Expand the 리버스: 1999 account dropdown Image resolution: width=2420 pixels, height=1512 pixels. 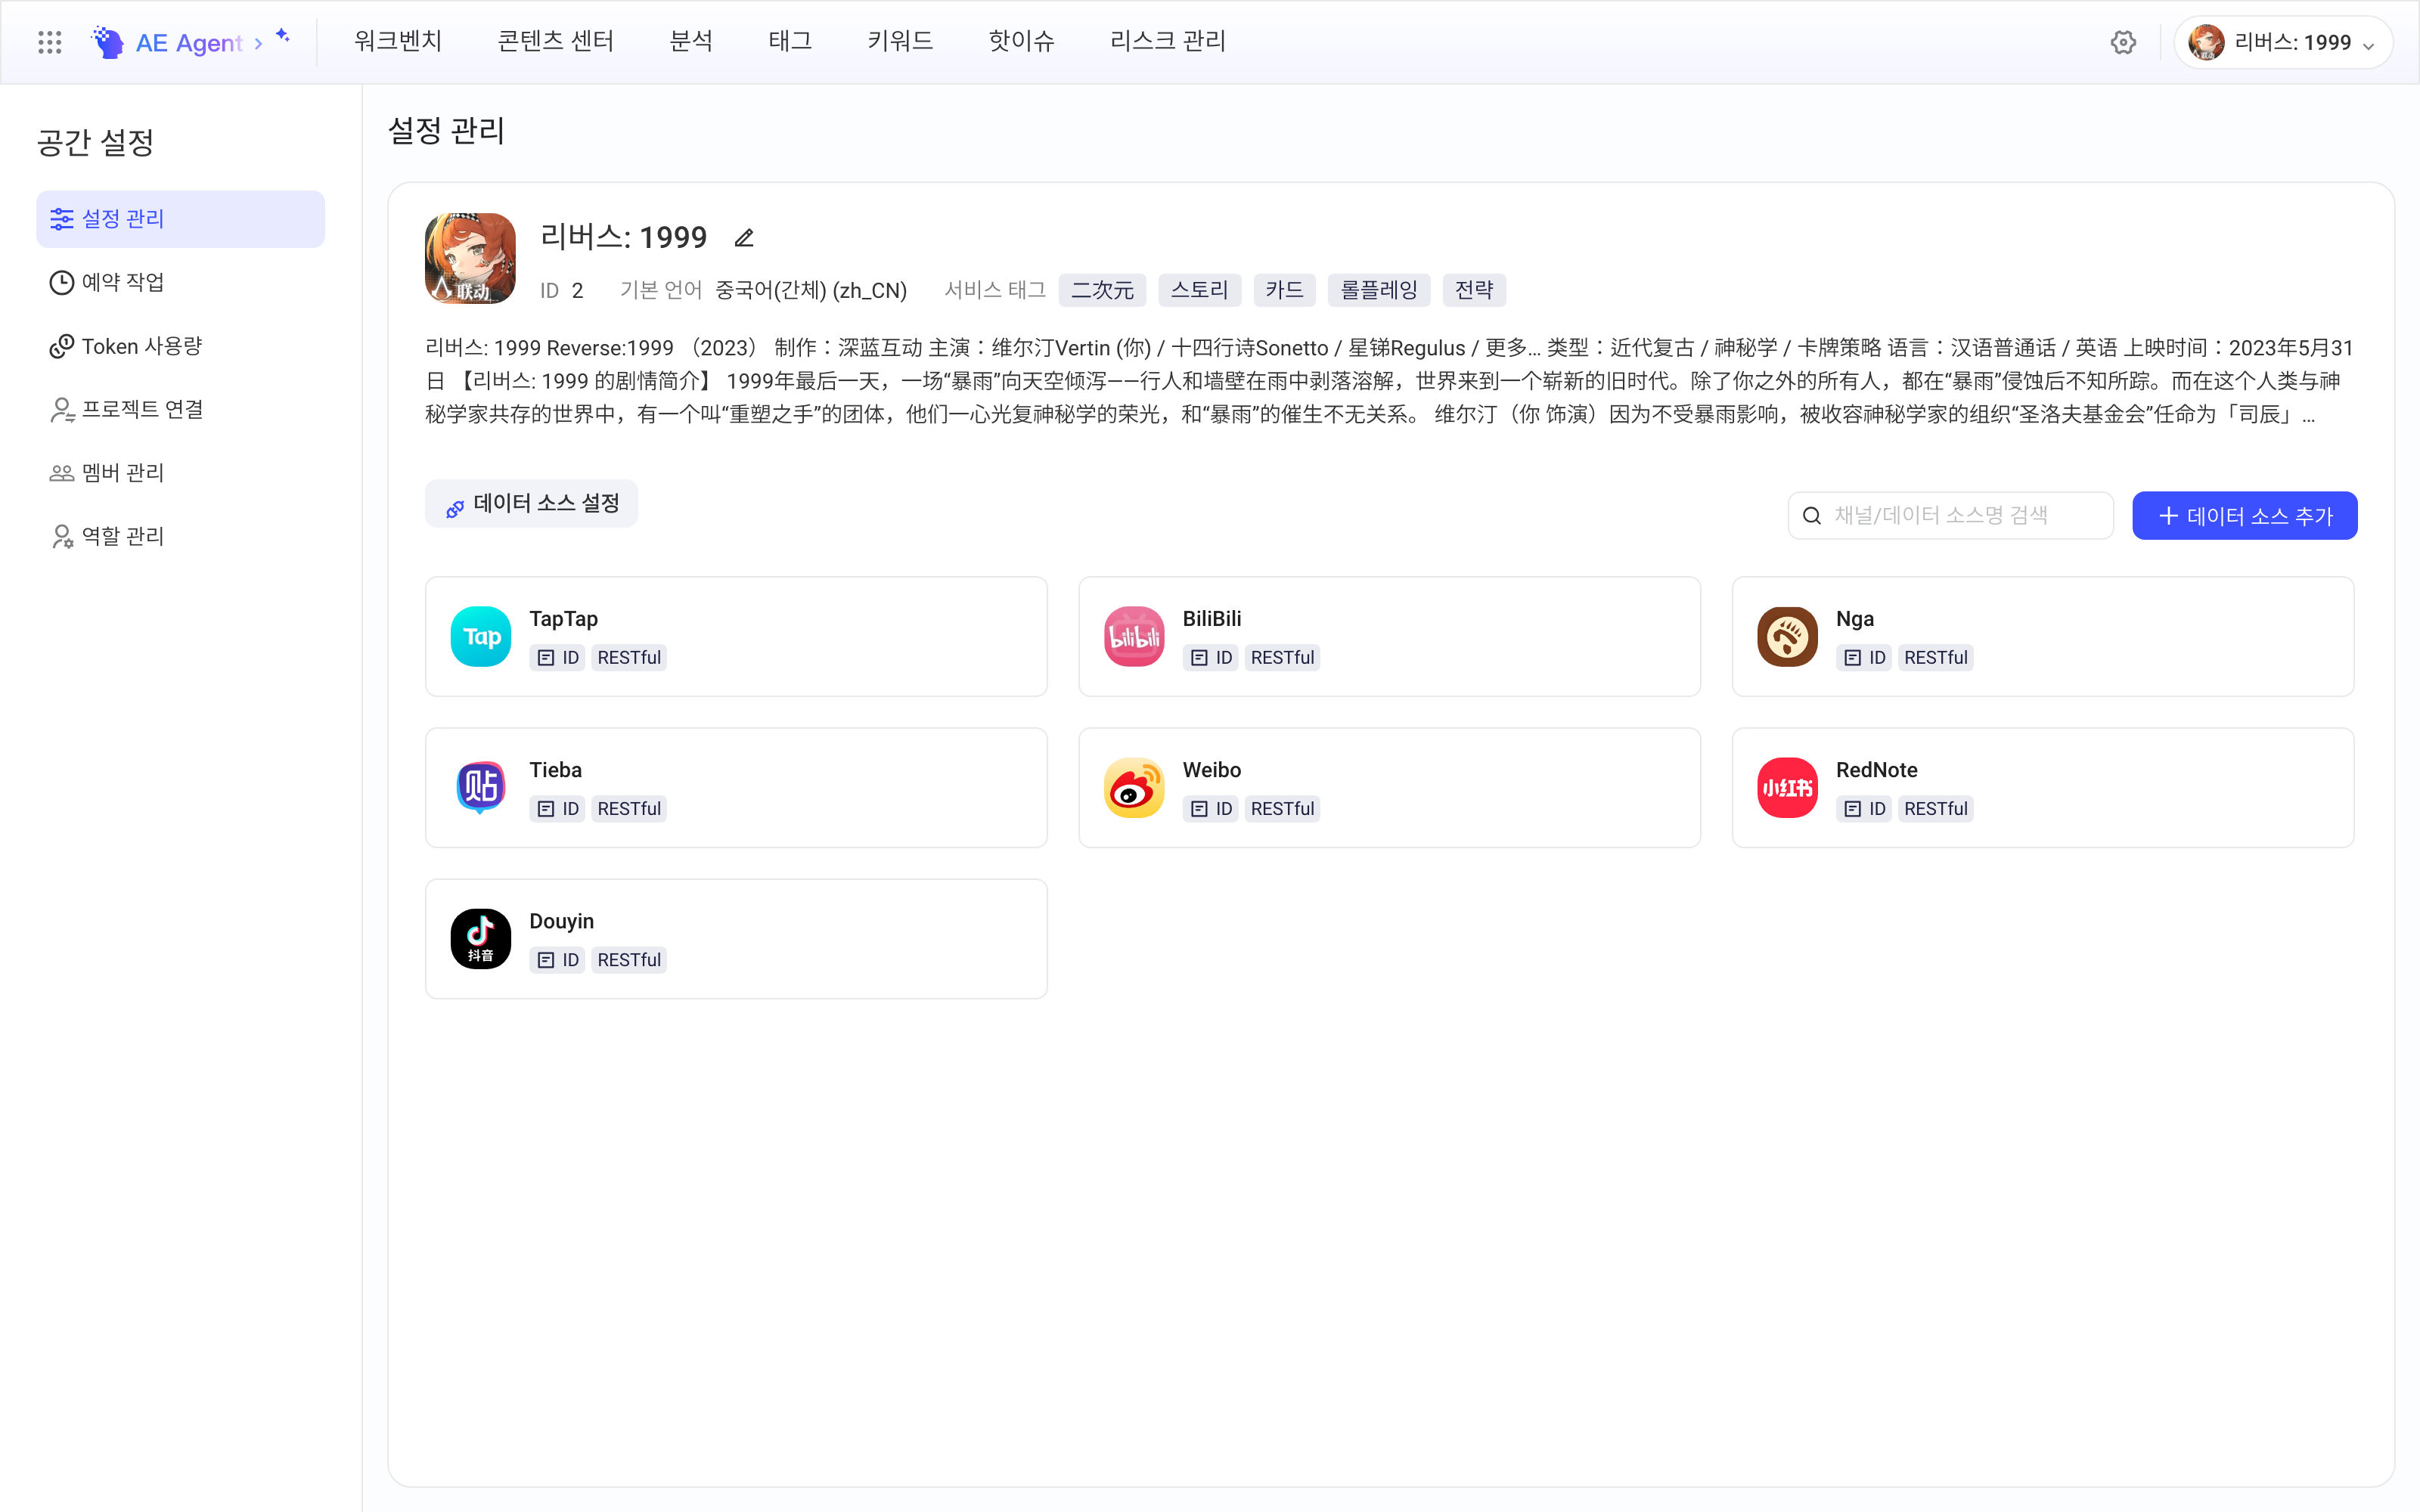pos(2283,42)
